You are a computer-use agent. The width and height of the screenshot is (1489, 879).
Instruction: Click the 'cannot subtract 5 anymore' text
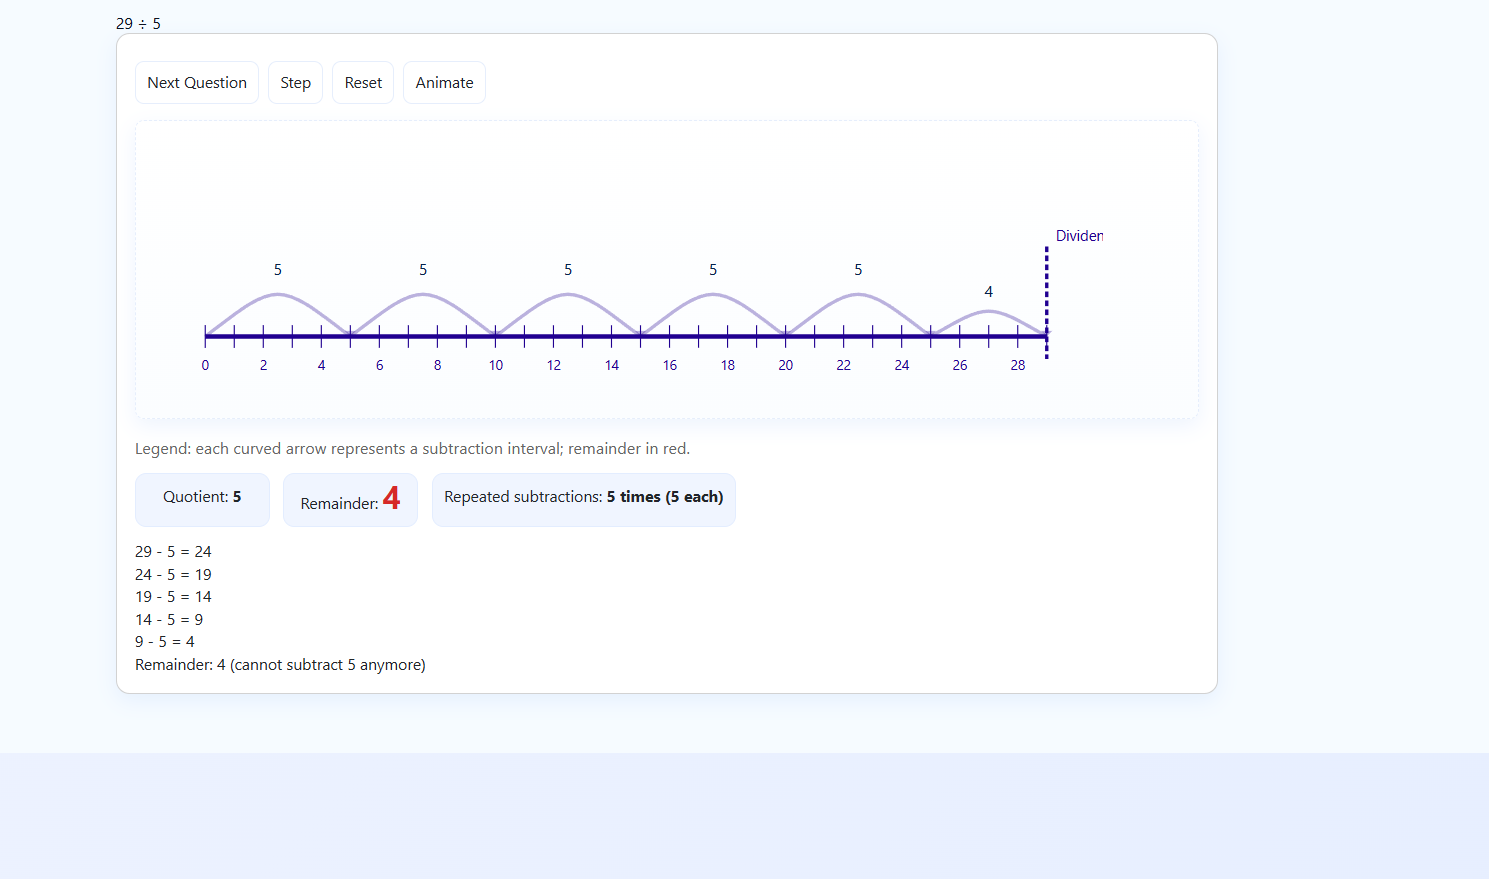coord(328,665)
